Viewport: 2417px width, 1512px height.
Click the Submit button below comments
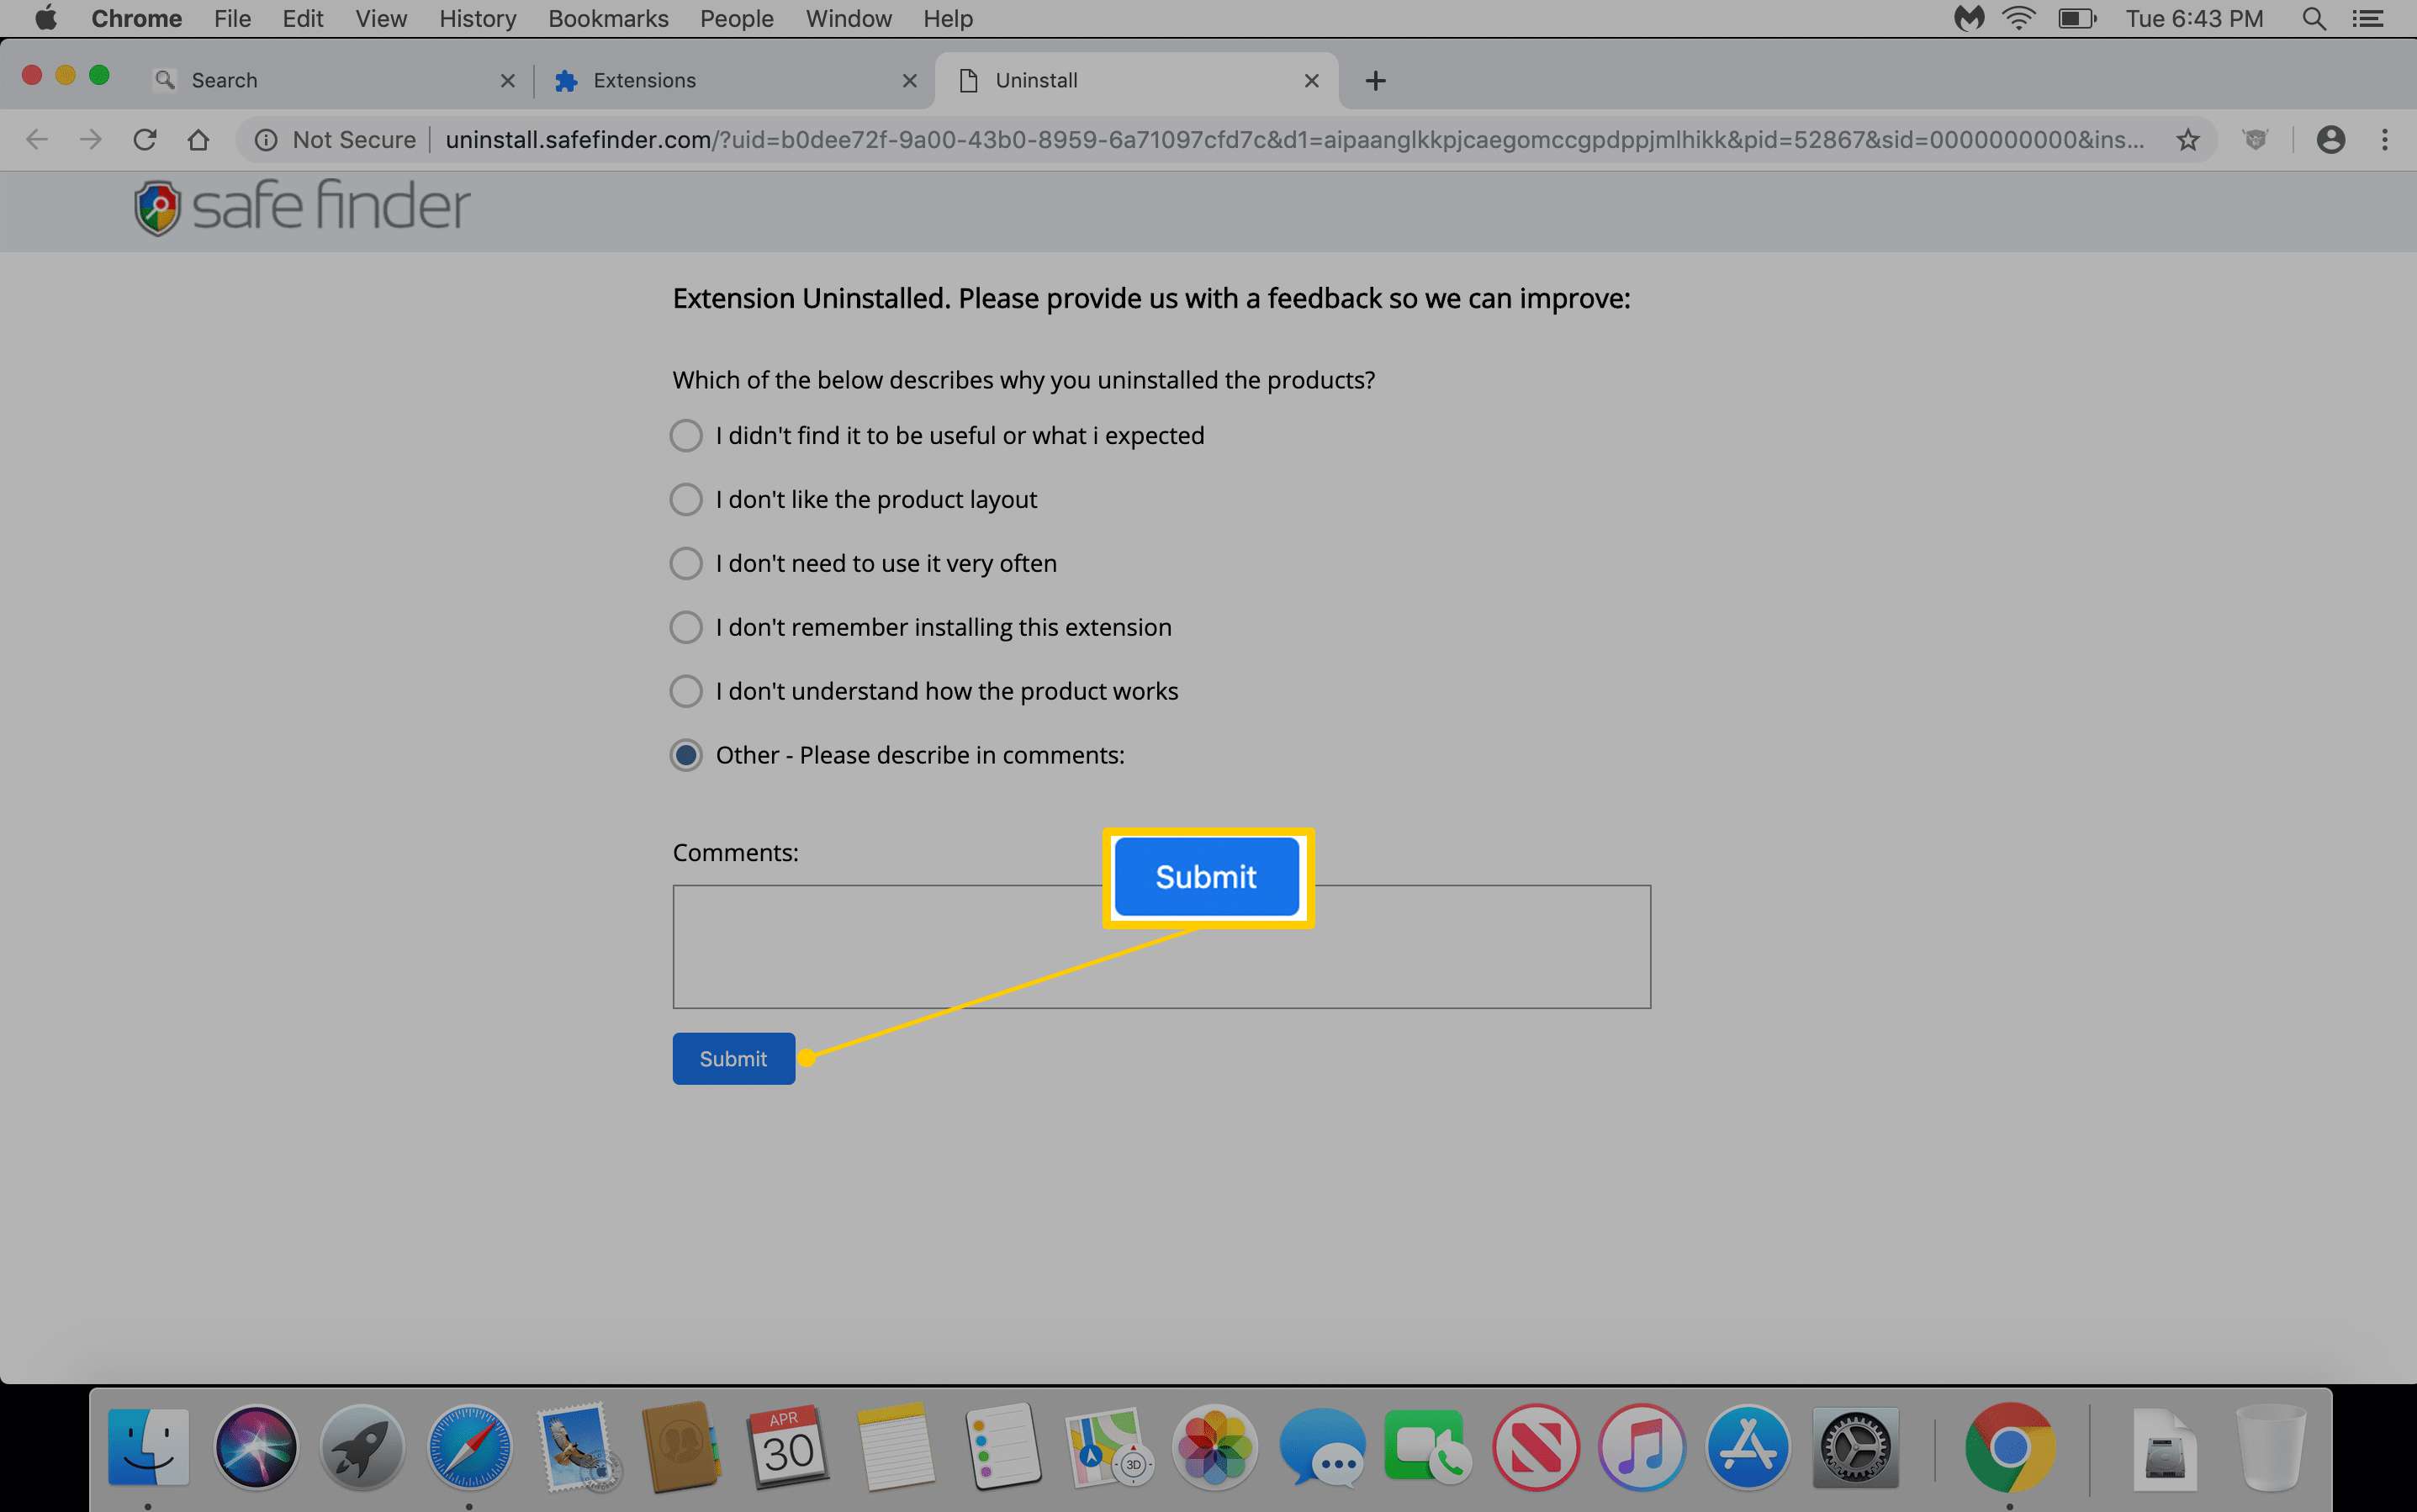[x=732, y=1057]
